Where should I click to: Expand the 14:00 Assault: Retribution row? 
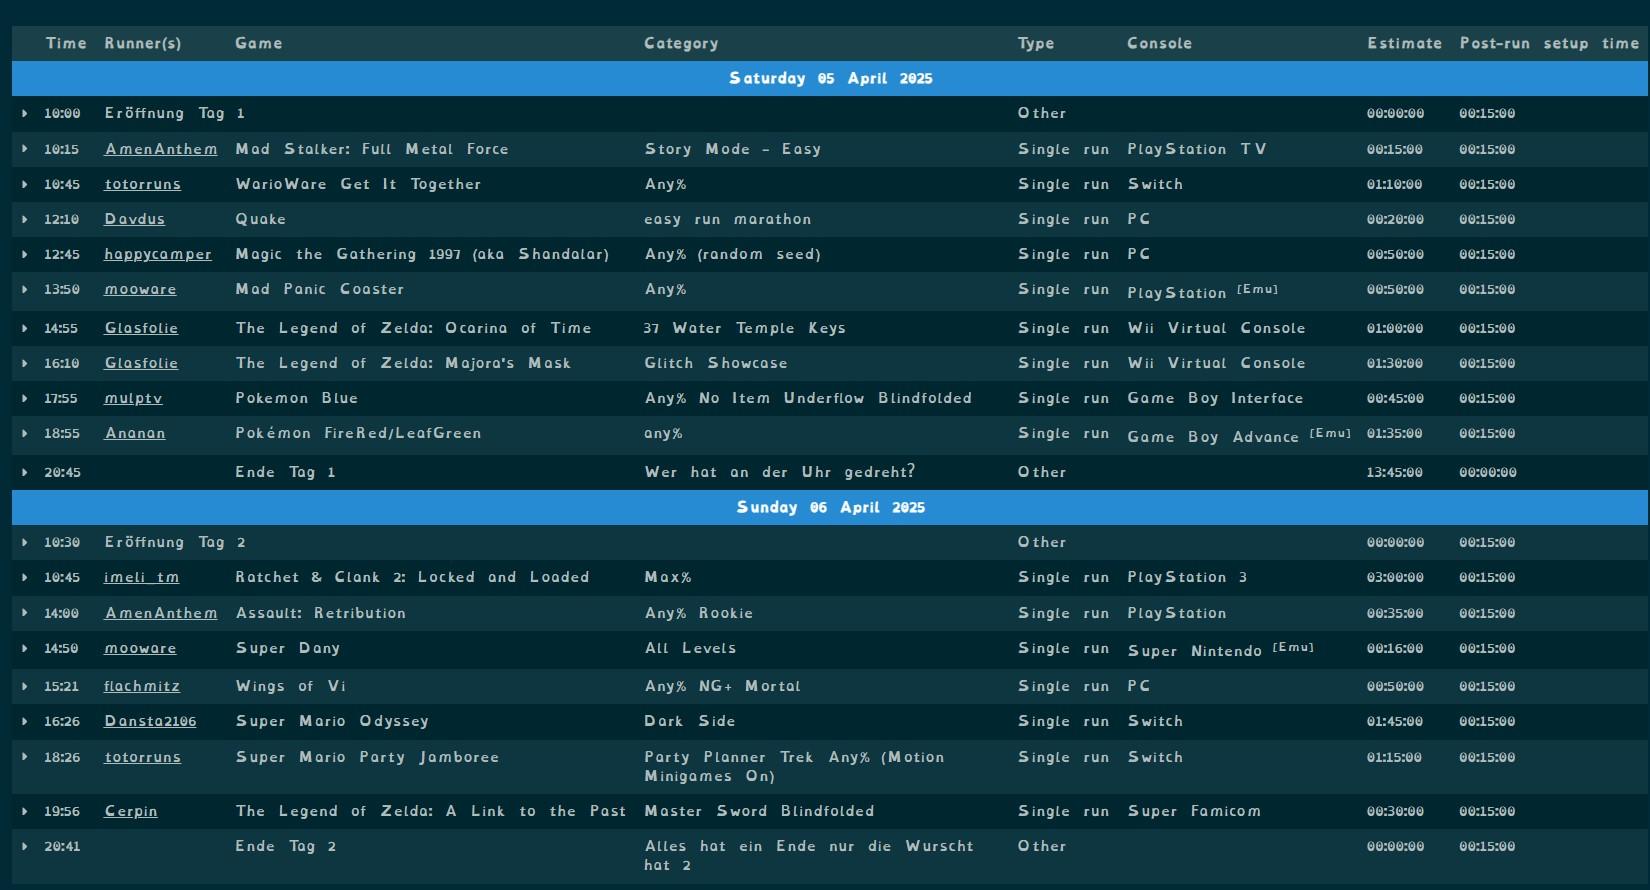(x=25, y=613)
